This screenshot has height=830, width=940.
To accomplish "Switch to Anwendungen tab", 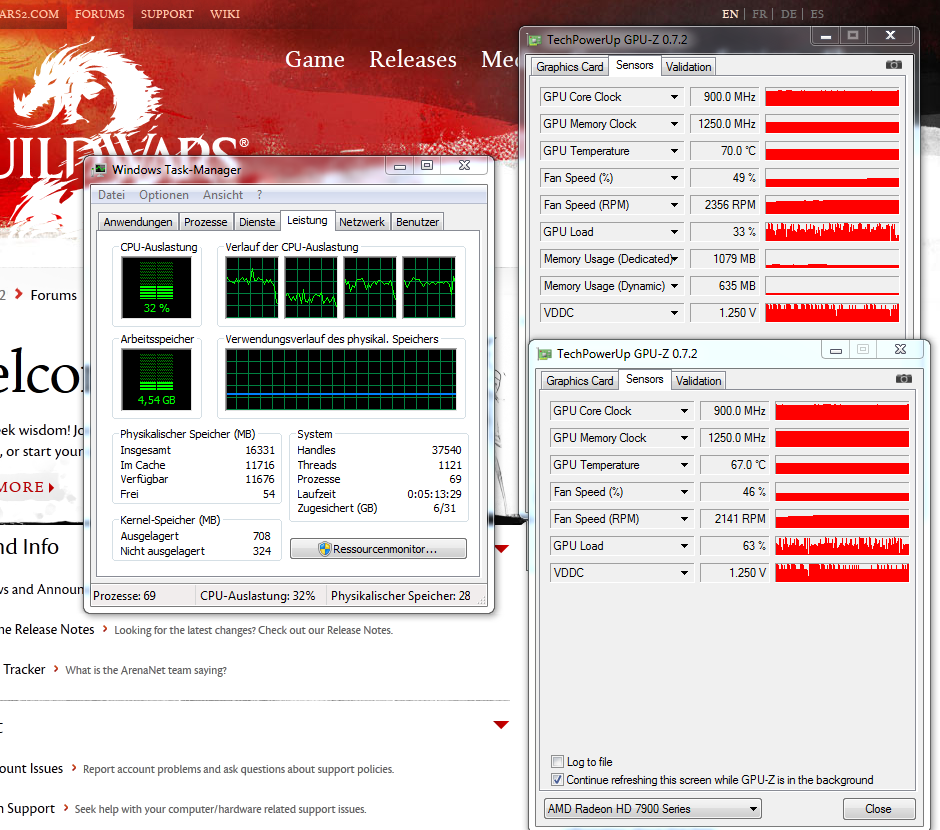I will tap(138, 222).
